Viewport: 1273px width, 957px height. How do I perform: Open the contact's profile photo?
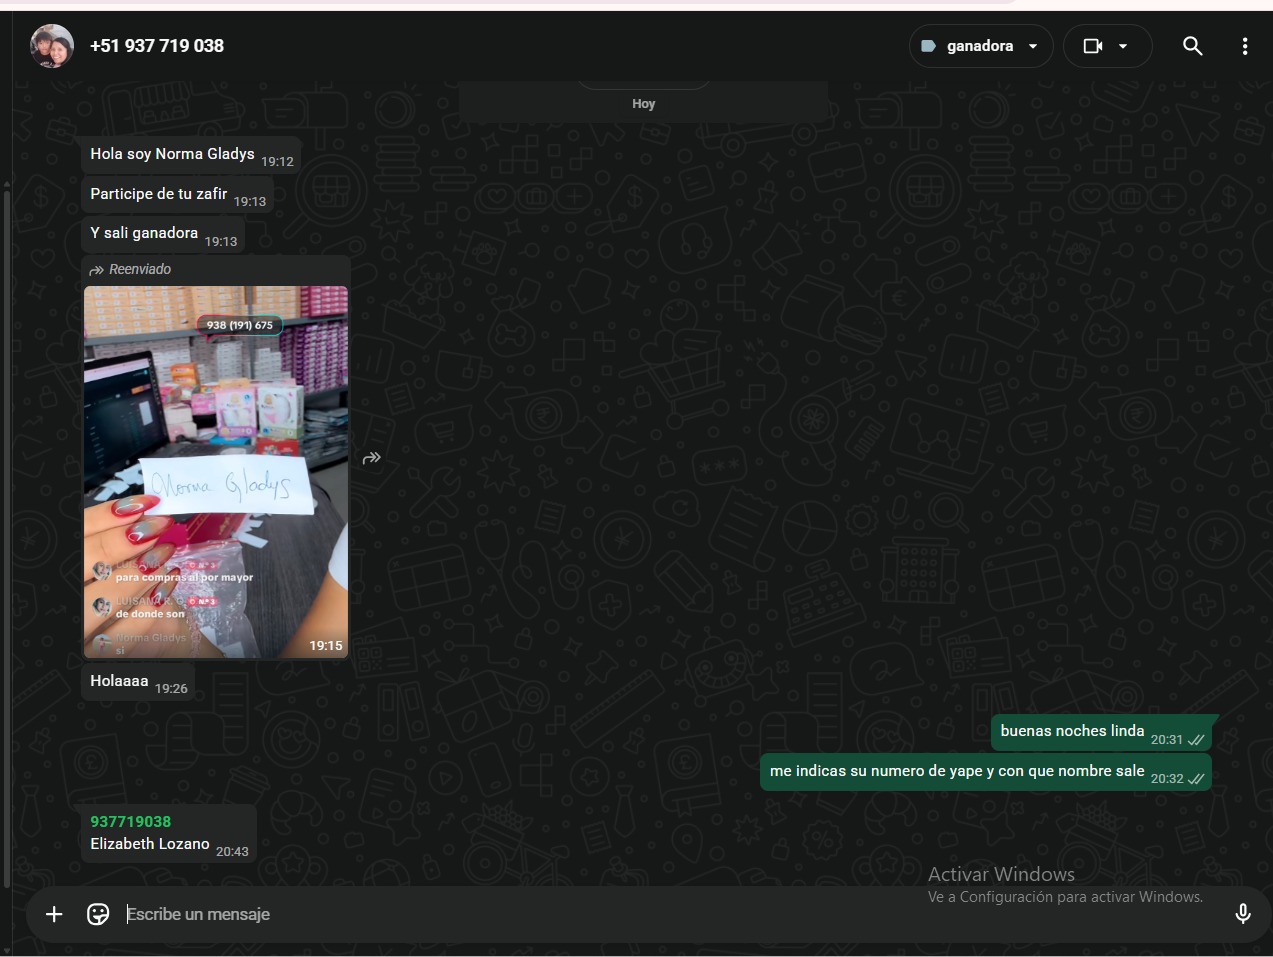52,46
